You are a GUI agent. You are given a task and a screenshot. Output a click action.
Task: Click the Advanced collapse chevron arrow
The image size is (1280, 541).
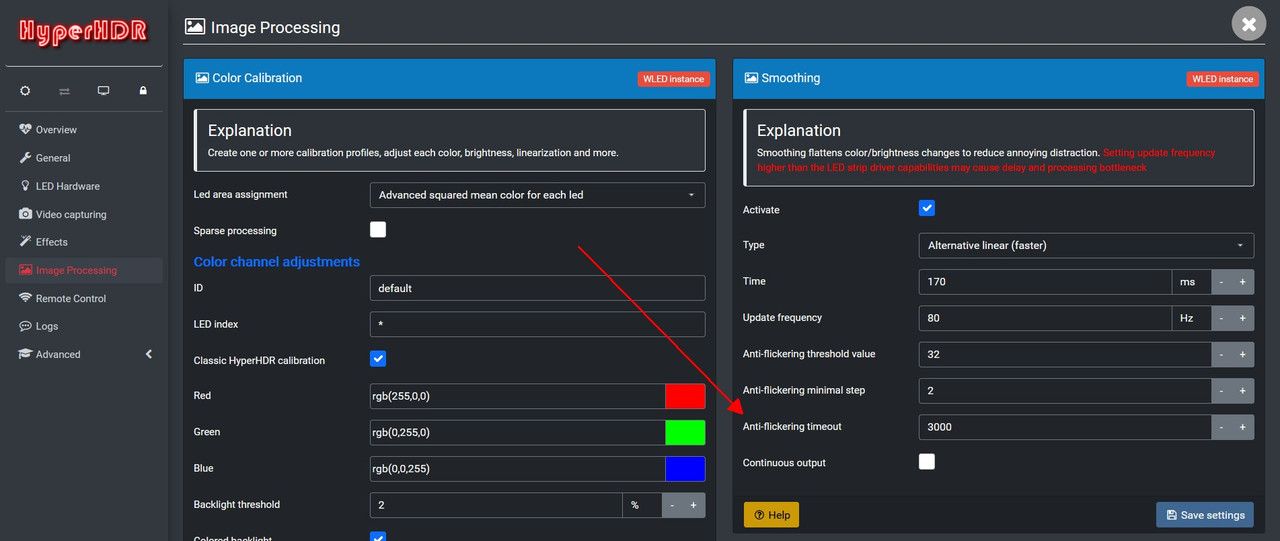[x=149, y=354]
